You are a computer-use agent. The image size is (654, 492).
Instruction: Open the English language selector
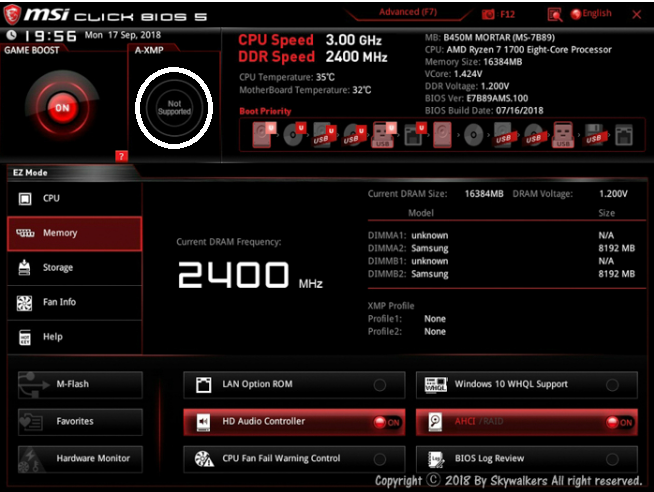click(595, 14)
